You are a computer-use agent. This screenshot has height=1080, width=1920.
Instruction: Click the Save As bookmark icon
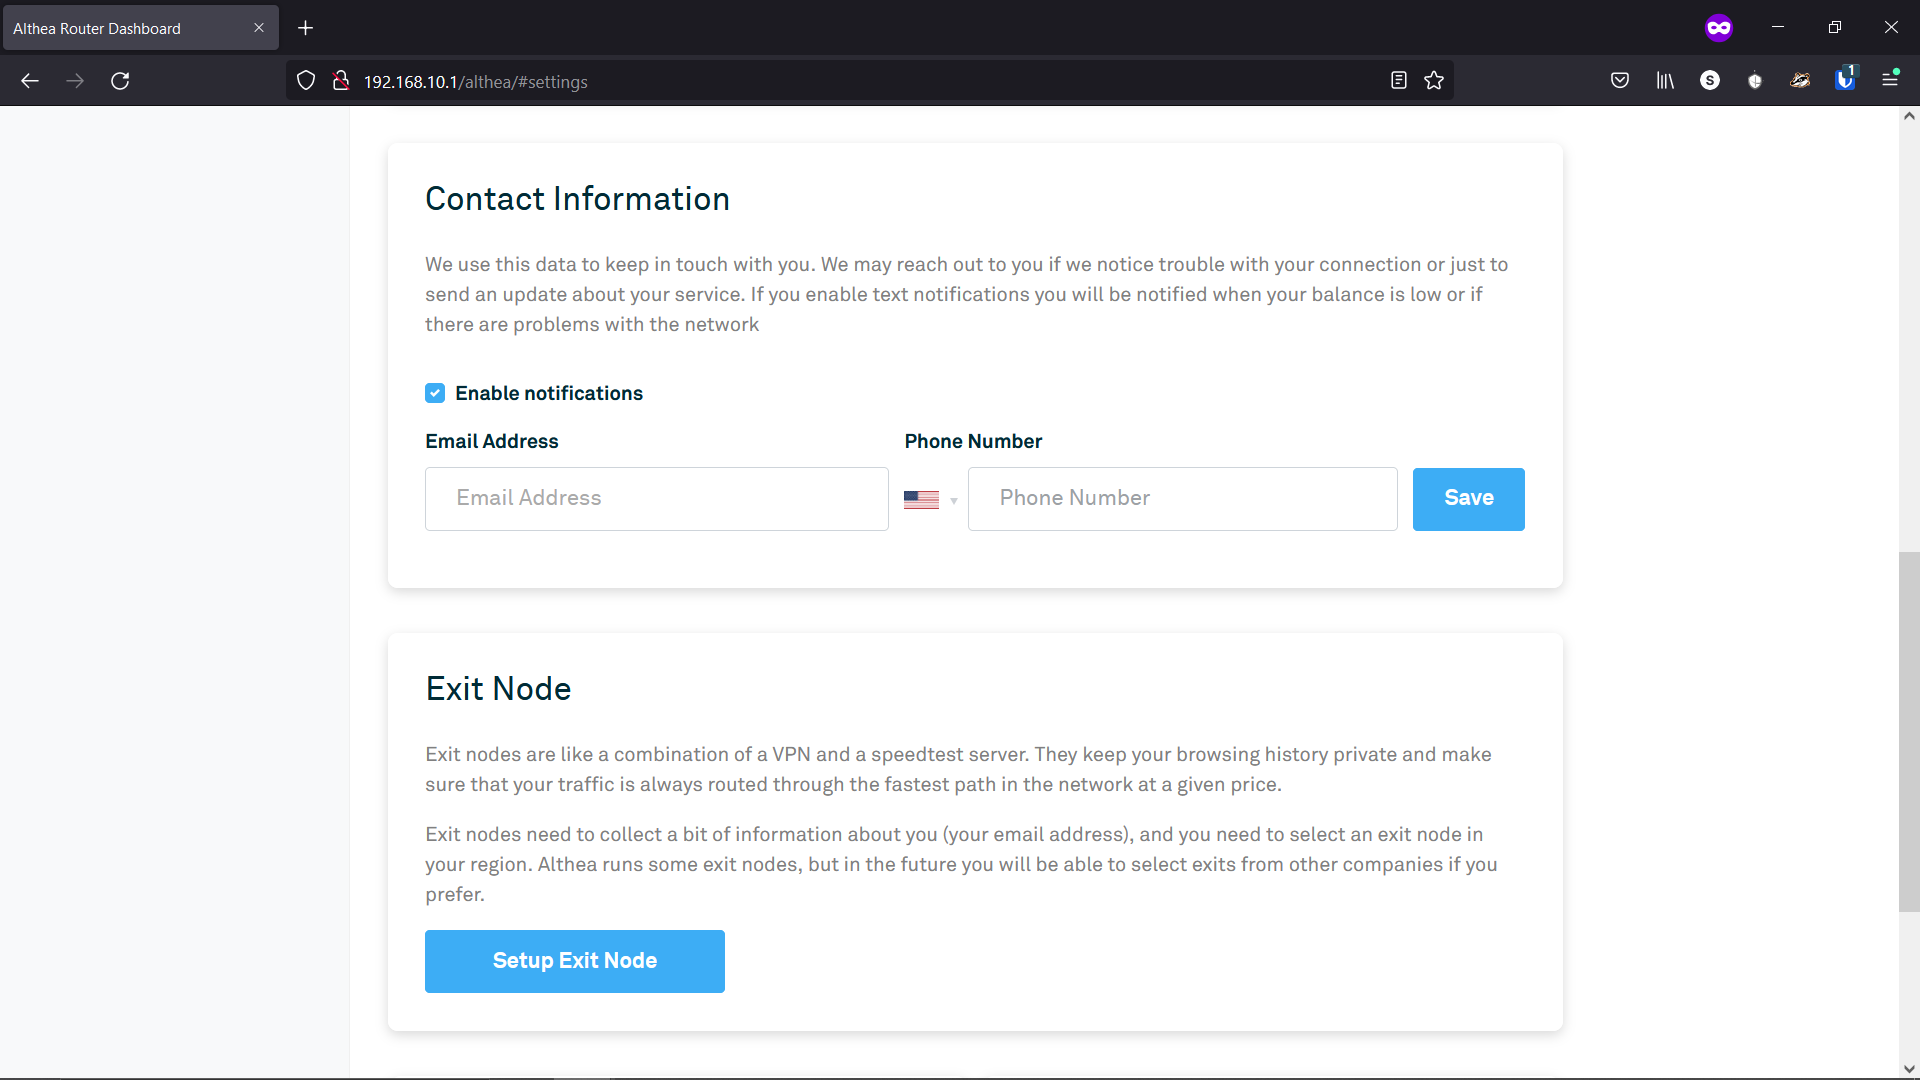point(1436,80)
